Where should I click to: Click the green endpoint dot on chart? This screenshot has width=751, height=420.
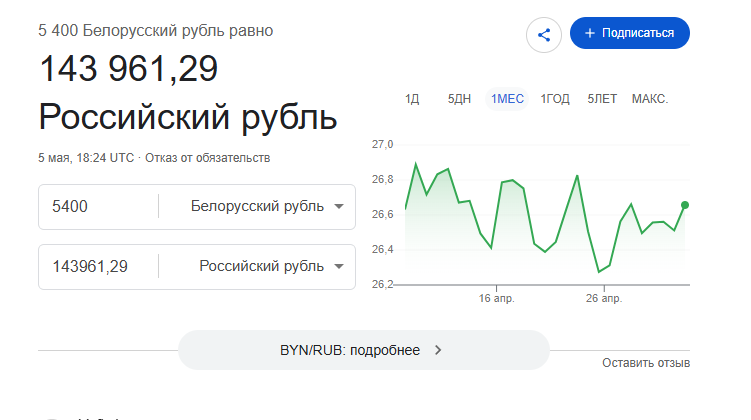coord(685,205)
